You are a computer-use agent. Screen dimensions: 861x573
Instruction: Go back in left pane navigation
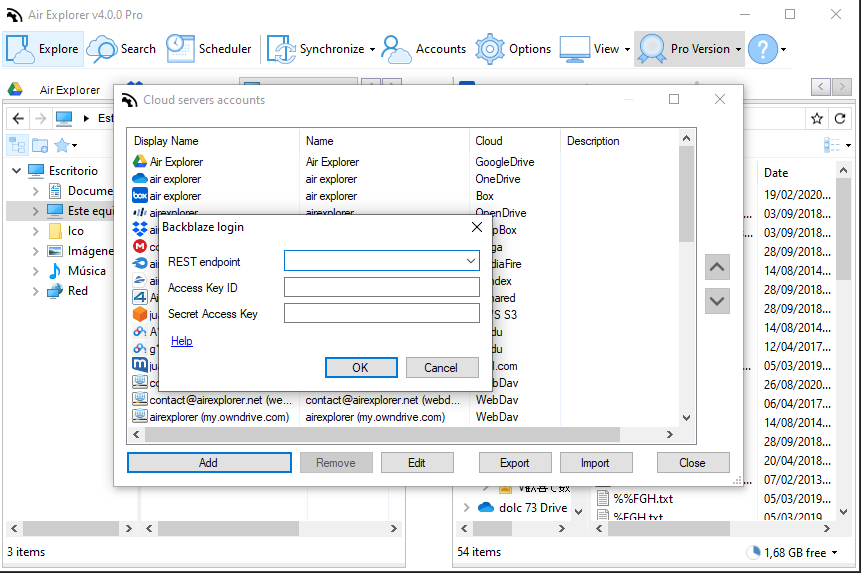point(18,118)
